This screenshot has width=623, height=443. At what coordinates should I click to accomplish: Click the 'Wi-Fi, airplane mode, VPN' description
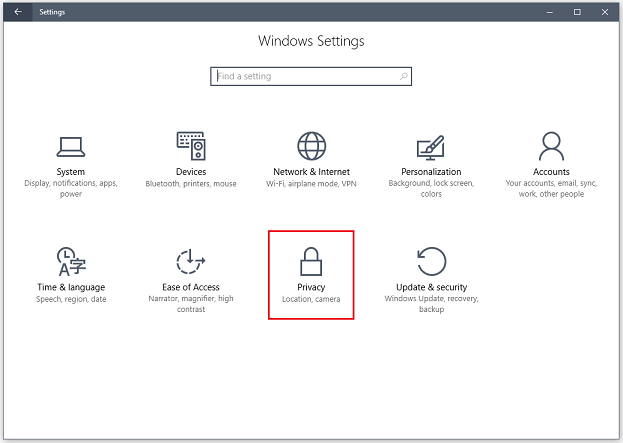311,184
